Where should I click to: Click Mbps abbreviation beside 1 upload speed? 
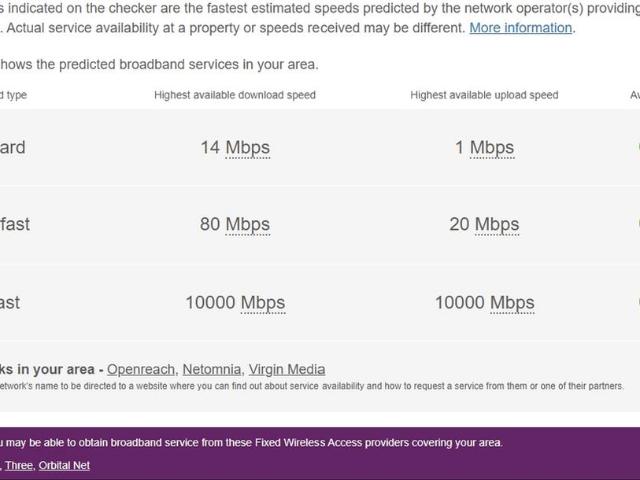tap(491, 148)
